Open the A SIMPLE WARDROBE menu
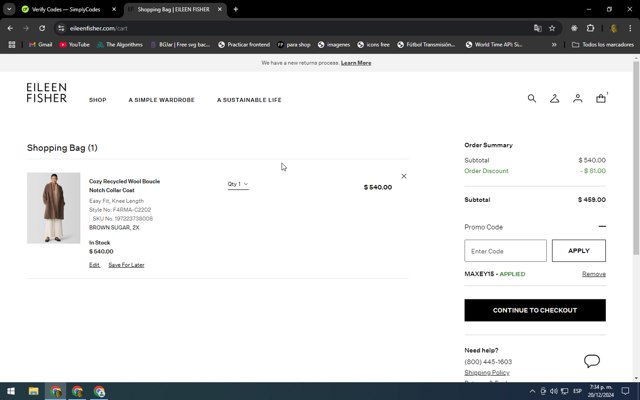Screen dimensions: 640x400 click(x=161, y=100)
